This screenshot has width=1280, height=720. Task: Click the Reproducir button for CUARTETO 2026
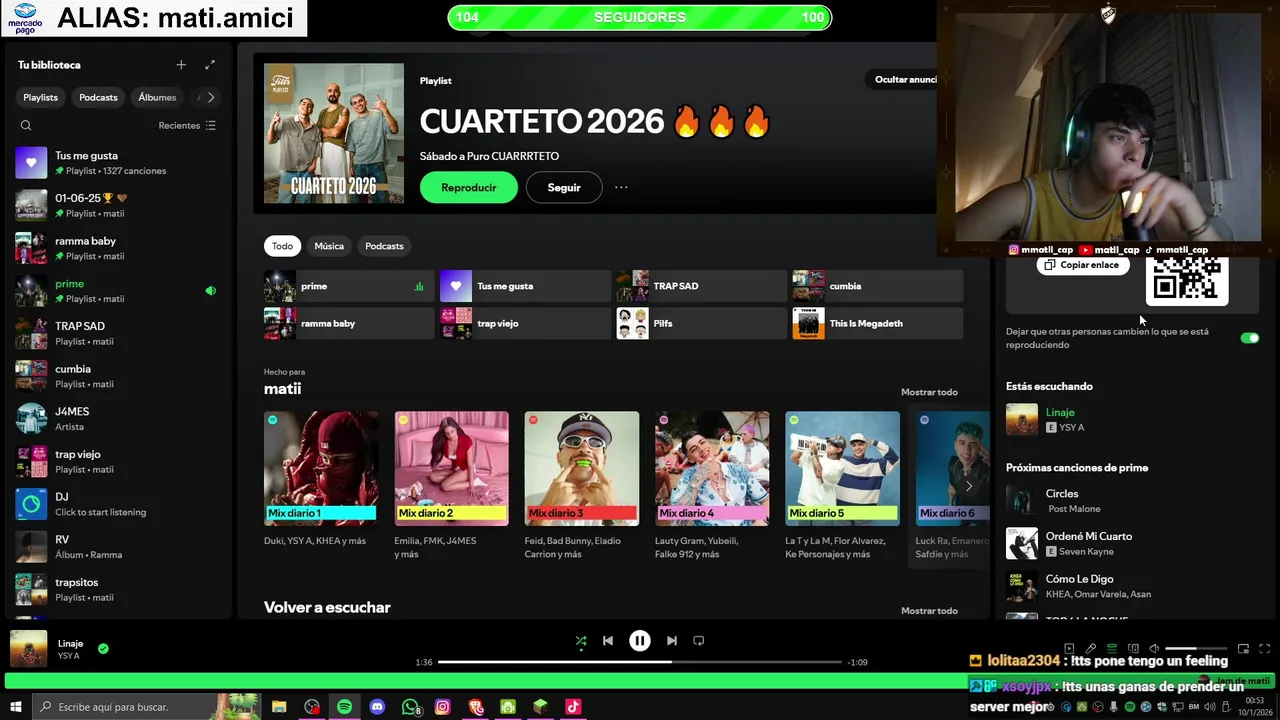tap(469, 187)
